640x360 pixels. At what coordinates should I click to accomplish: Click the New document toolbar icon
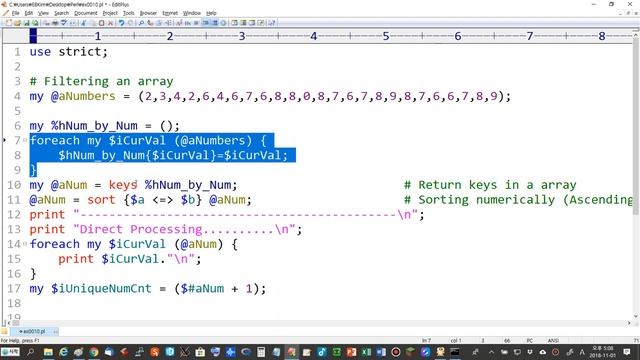[x=9, y=23]
